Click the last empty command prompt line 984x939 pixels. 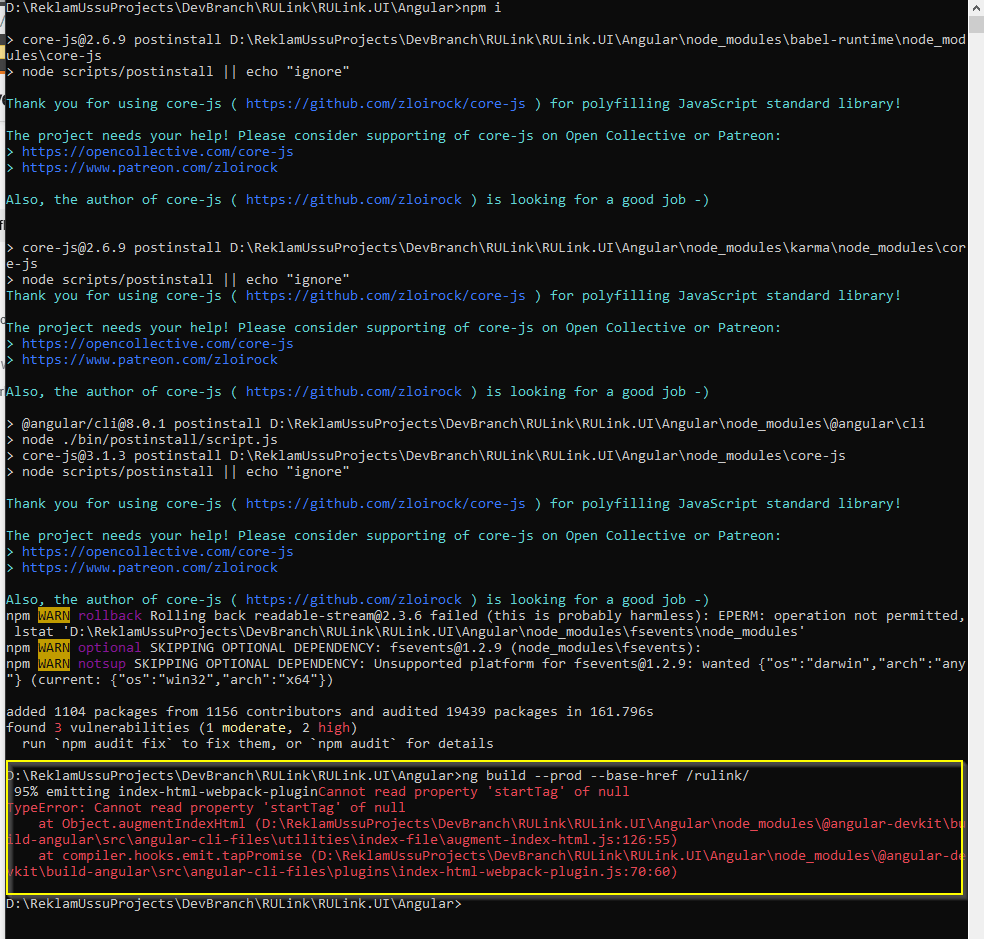(x=233, y=904)
